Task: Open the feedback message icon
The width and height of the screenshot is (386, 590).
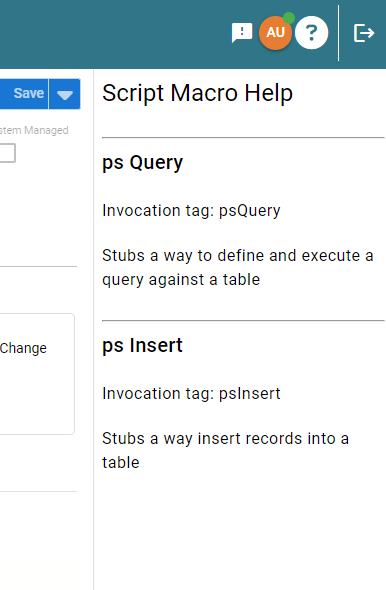Action: pos(242,33)
